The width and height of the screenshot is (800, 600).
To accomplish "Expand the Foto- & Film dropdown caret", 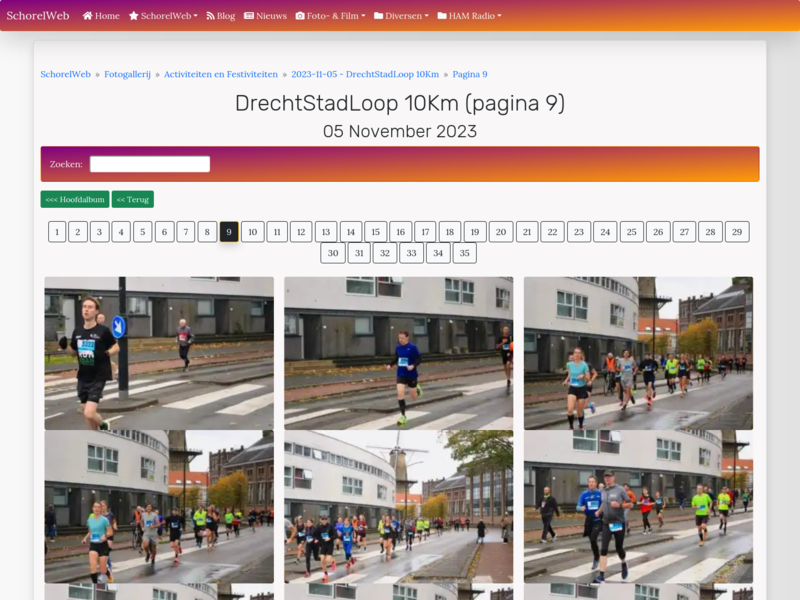I will click(x=363, y=16).
